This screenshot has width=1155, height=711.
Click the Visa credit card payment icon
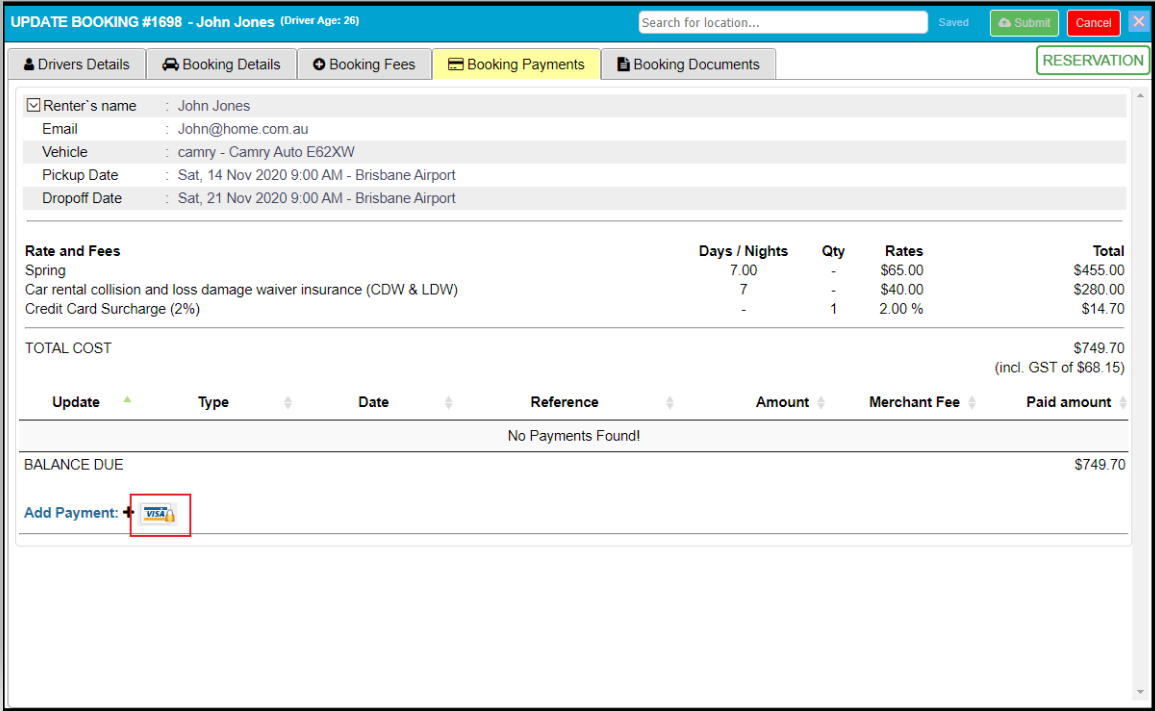tap(159, 514)
